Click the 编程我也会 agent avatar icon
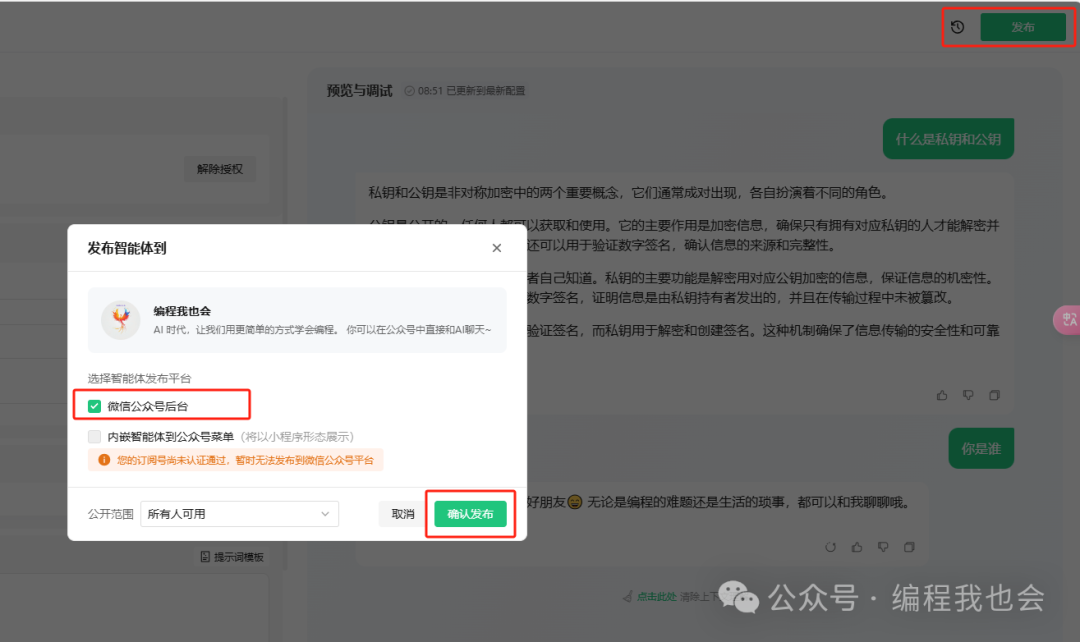The image size is (1080, 642). tap(121, 320)
